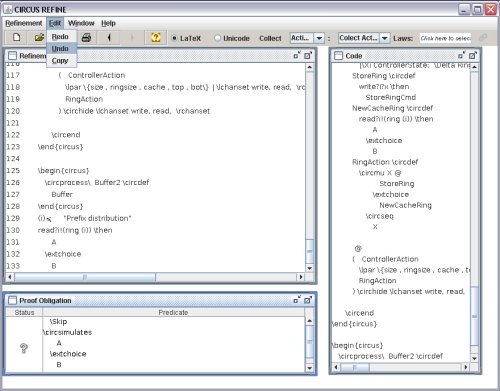Click the new document toolbar icon
The height and width of the screenshot is (391, 500).
pos(16,37)
